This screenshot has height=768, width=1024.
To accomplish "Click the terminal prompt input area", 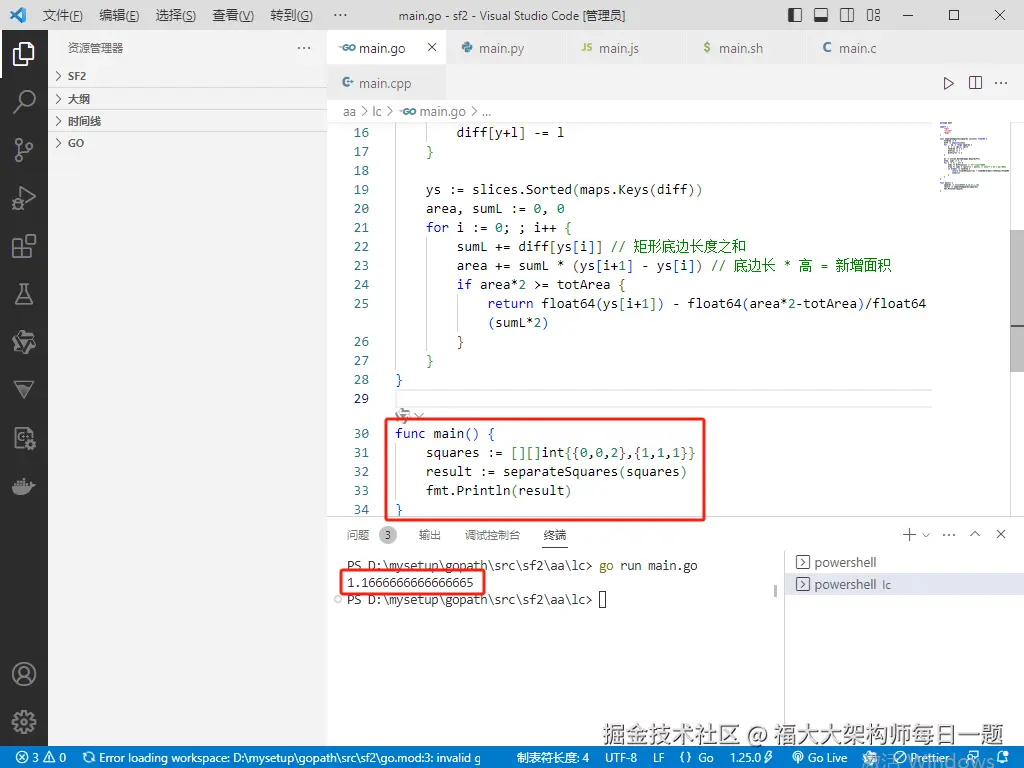I will (602, 600).
